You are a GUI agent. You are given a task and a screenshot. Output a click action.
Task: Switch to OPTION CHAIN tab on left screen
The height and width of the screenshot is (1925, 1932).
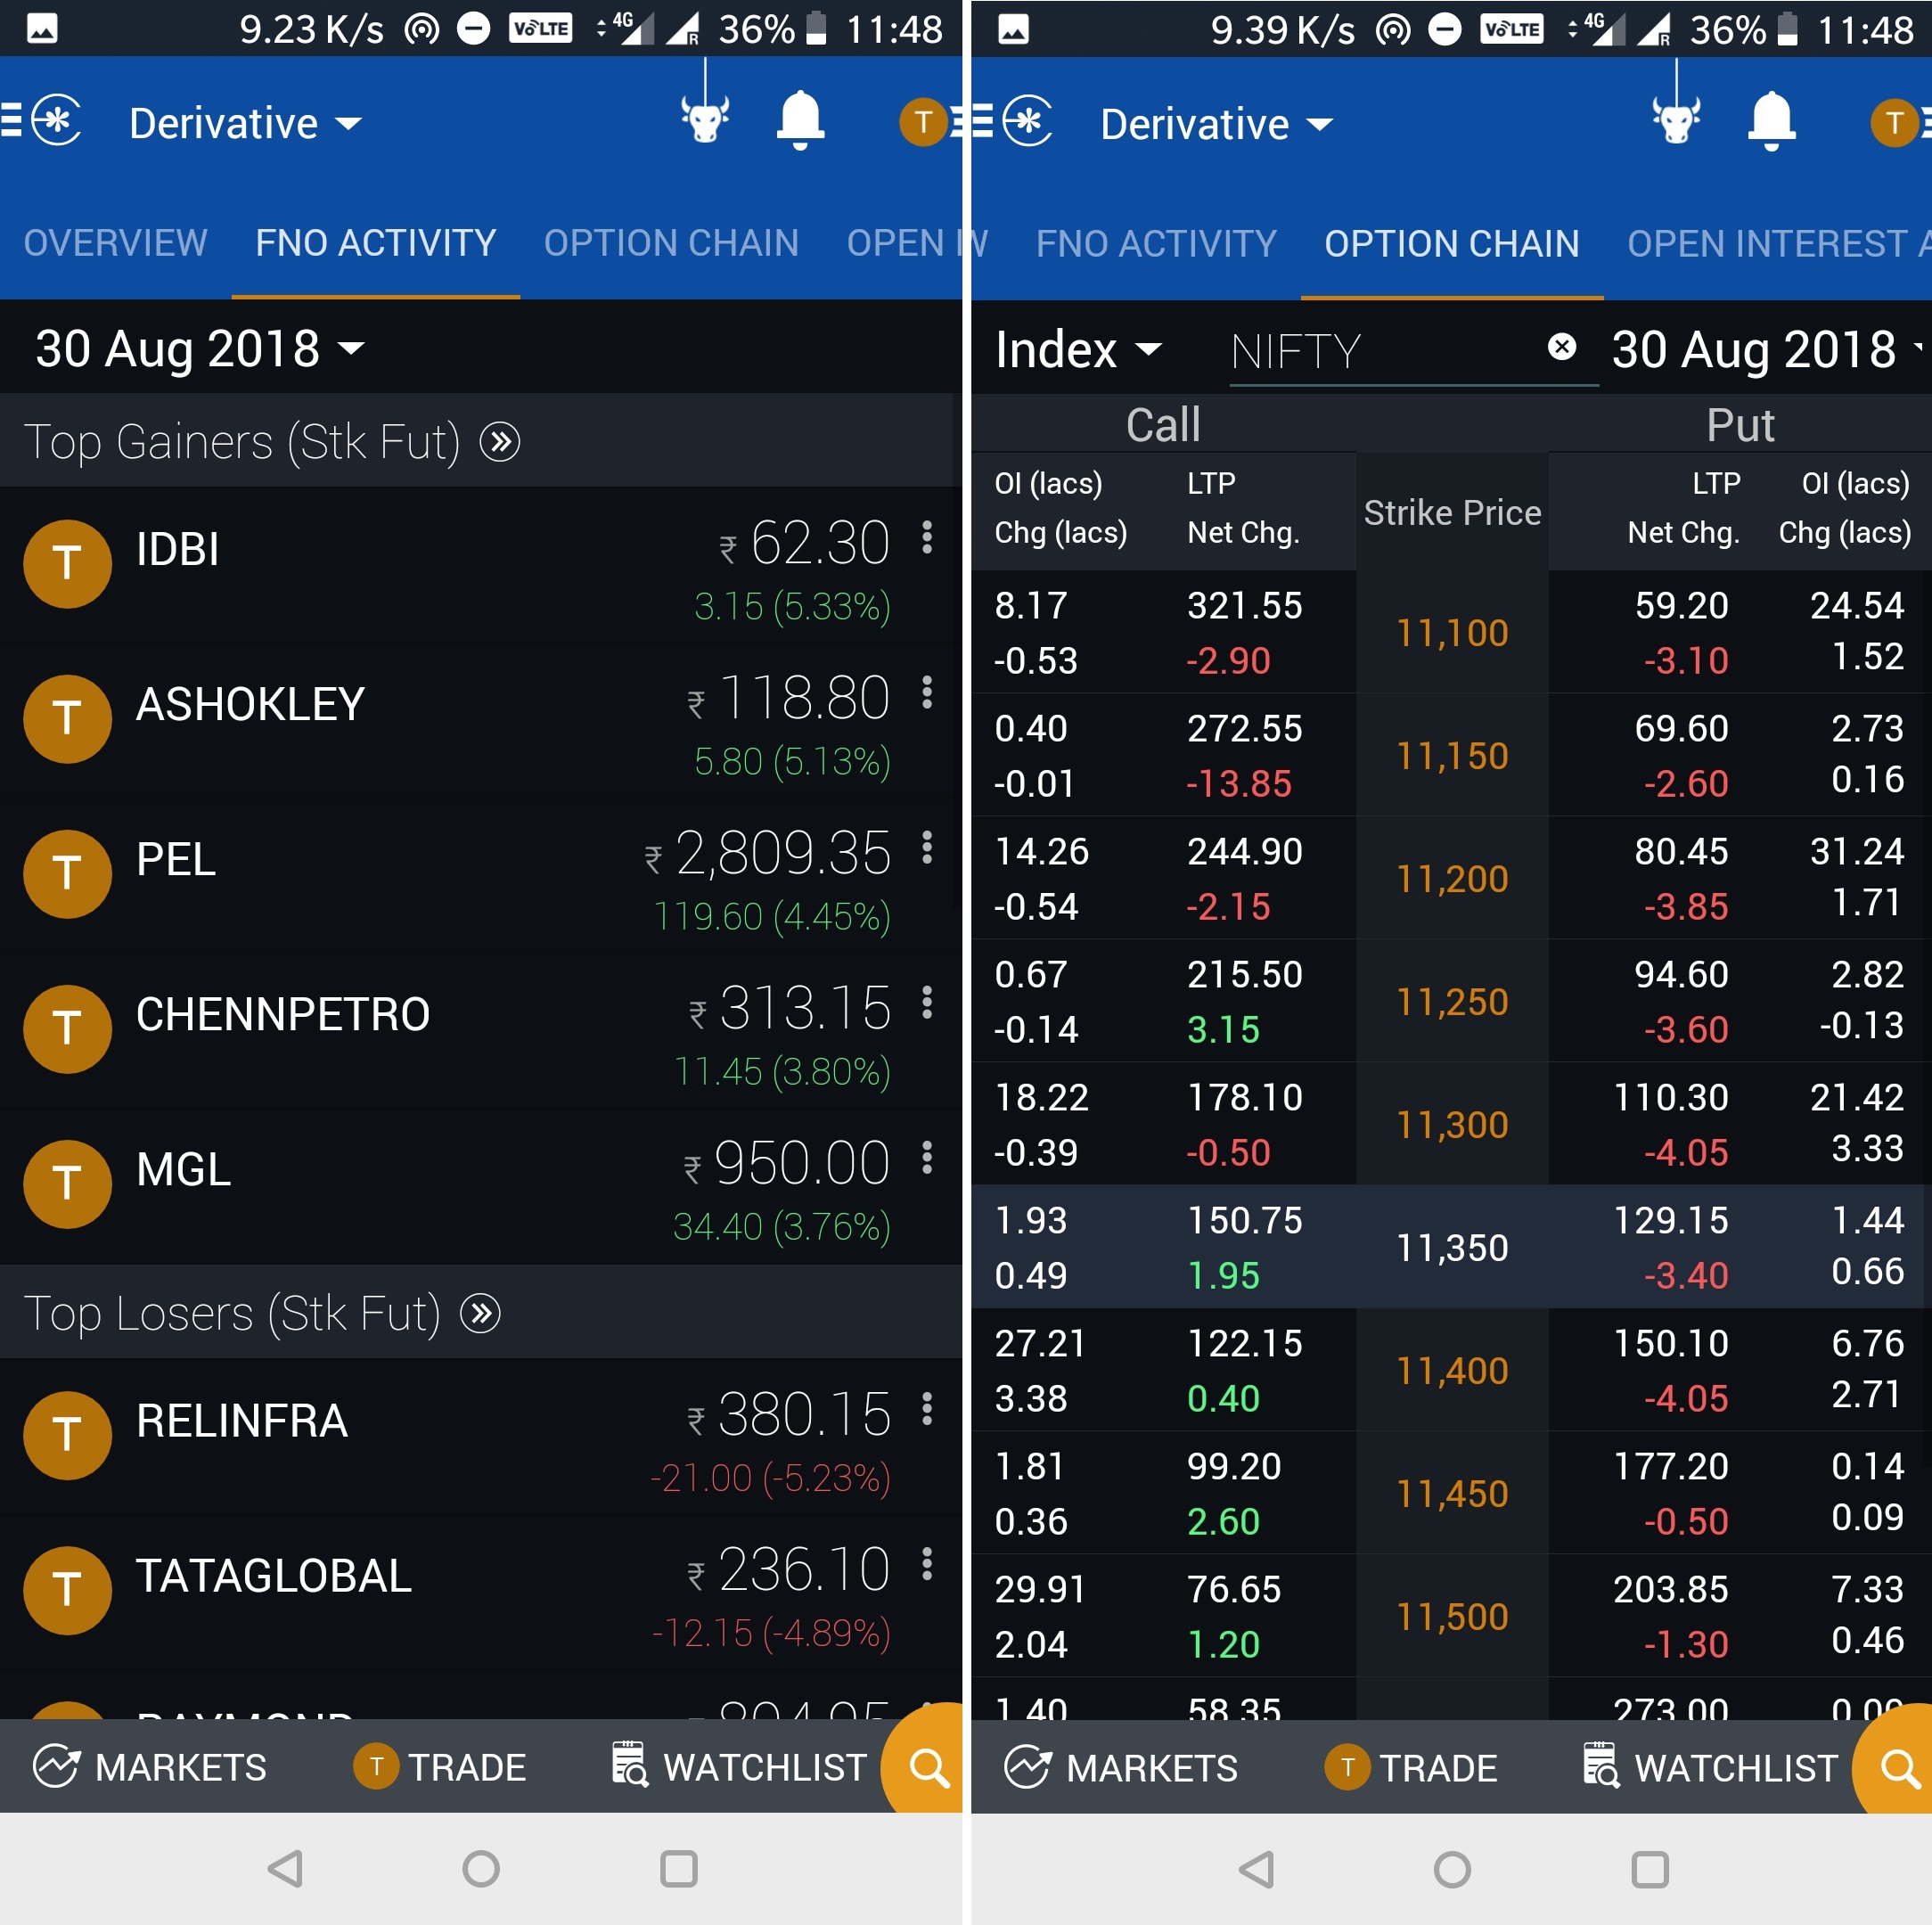(x=671, y=243)
